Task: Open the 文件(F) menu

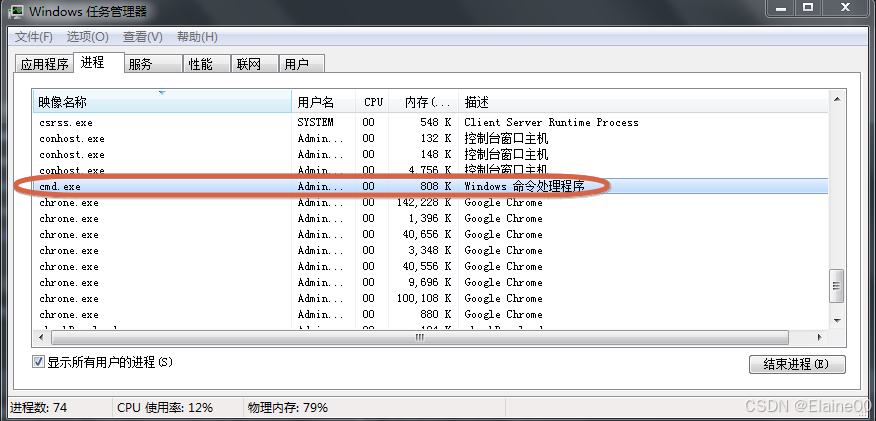Action: (34, 37)
